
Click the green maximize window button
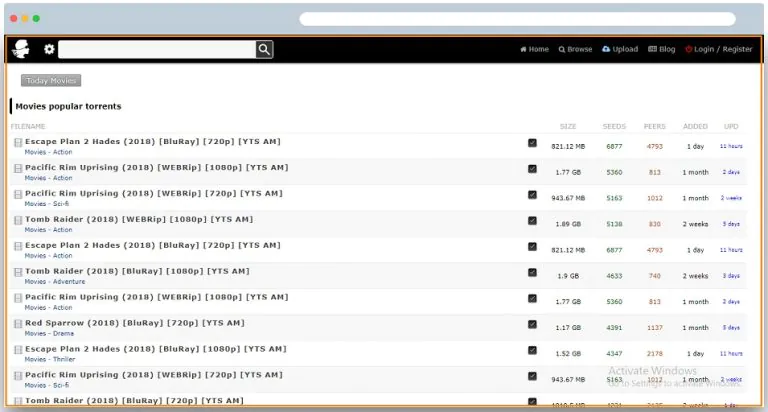[x=36, y=19]
